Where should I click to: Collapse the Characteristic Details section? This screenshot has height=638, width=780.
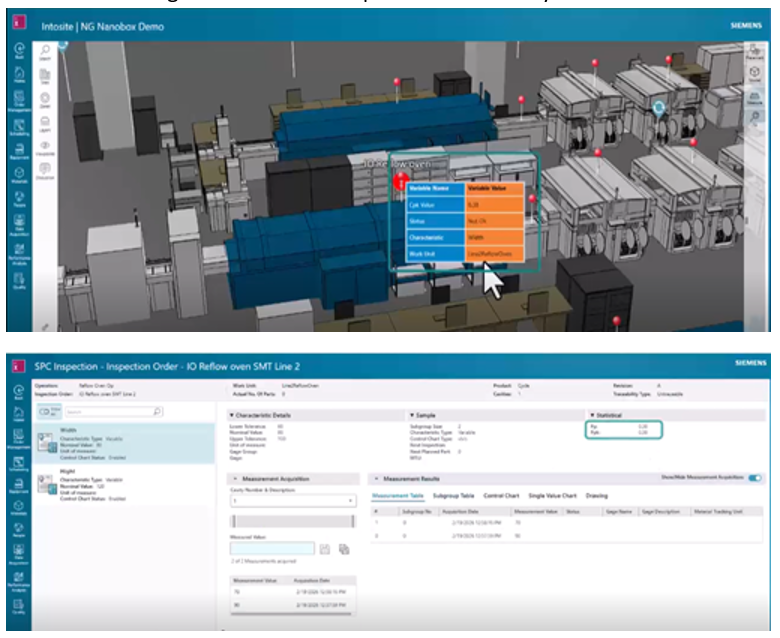(232, 415)
